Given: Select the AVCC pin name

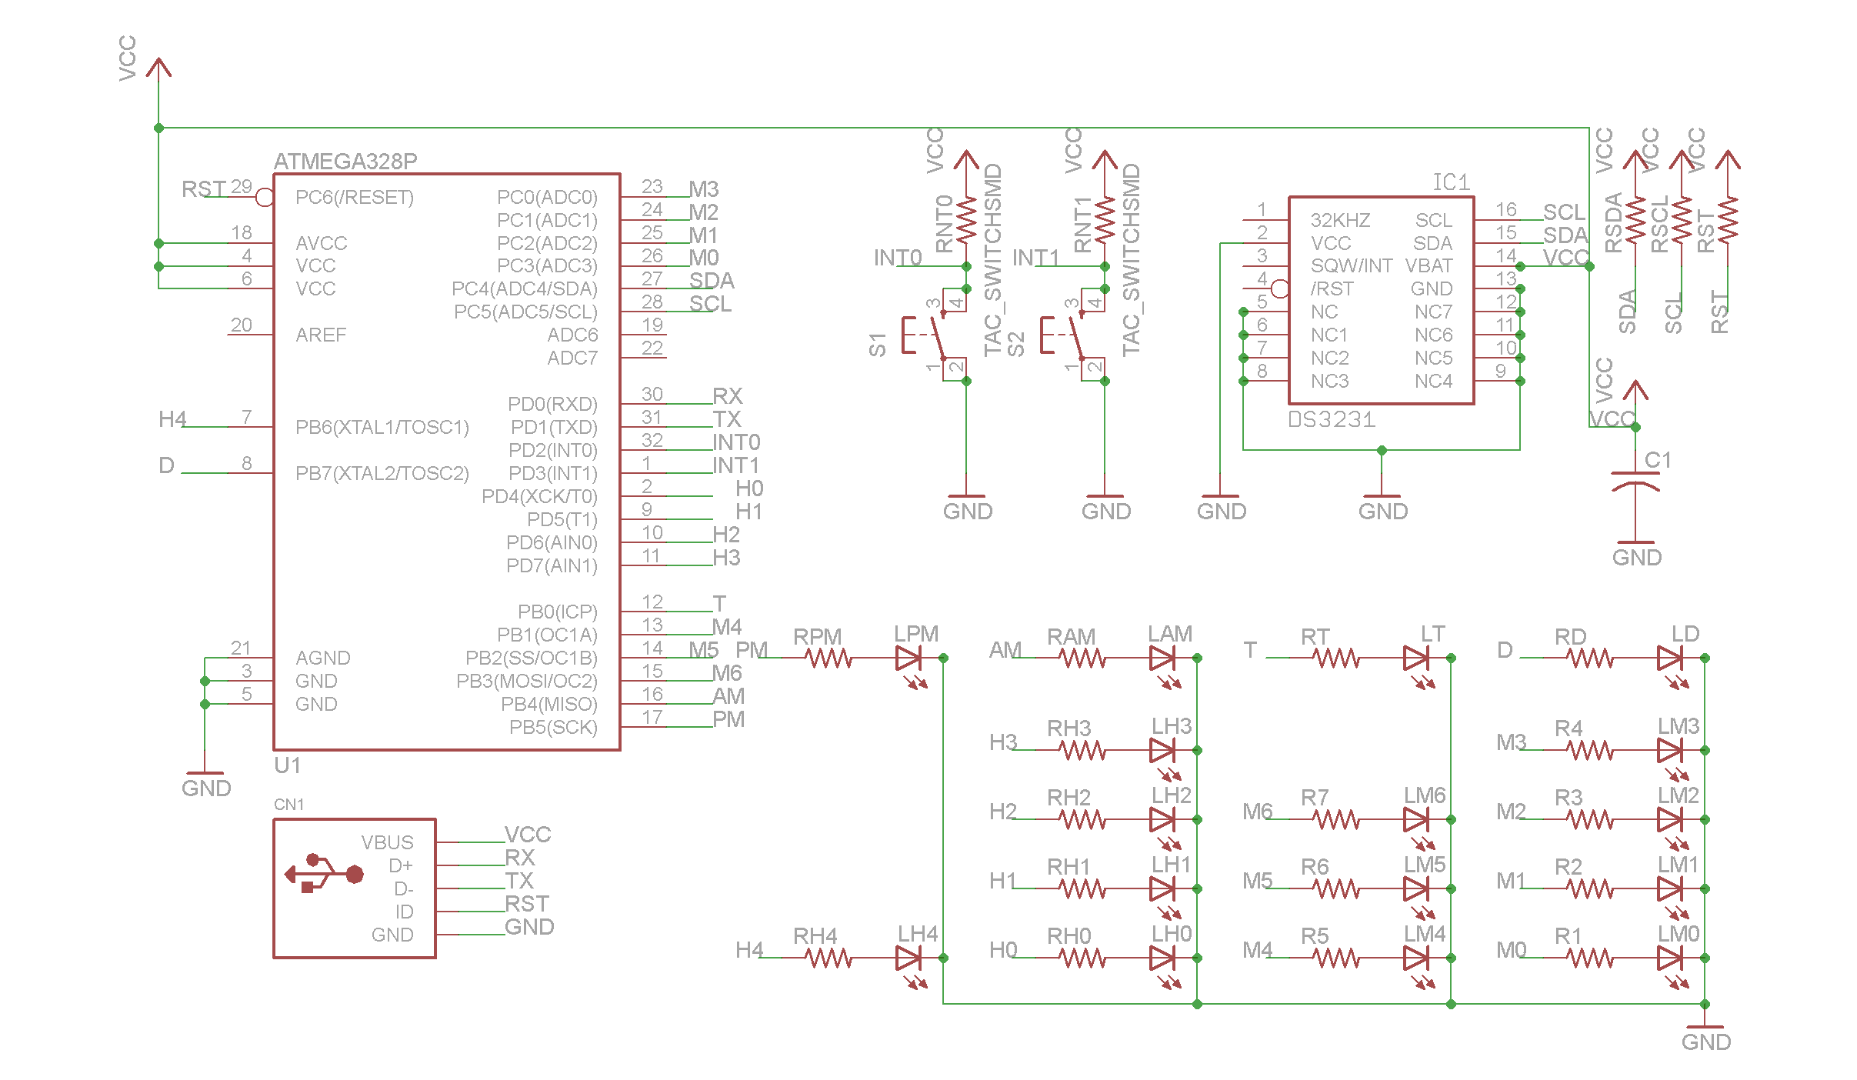Looking at the screenshot, I should pyautogui.click(x=321, y=243).
